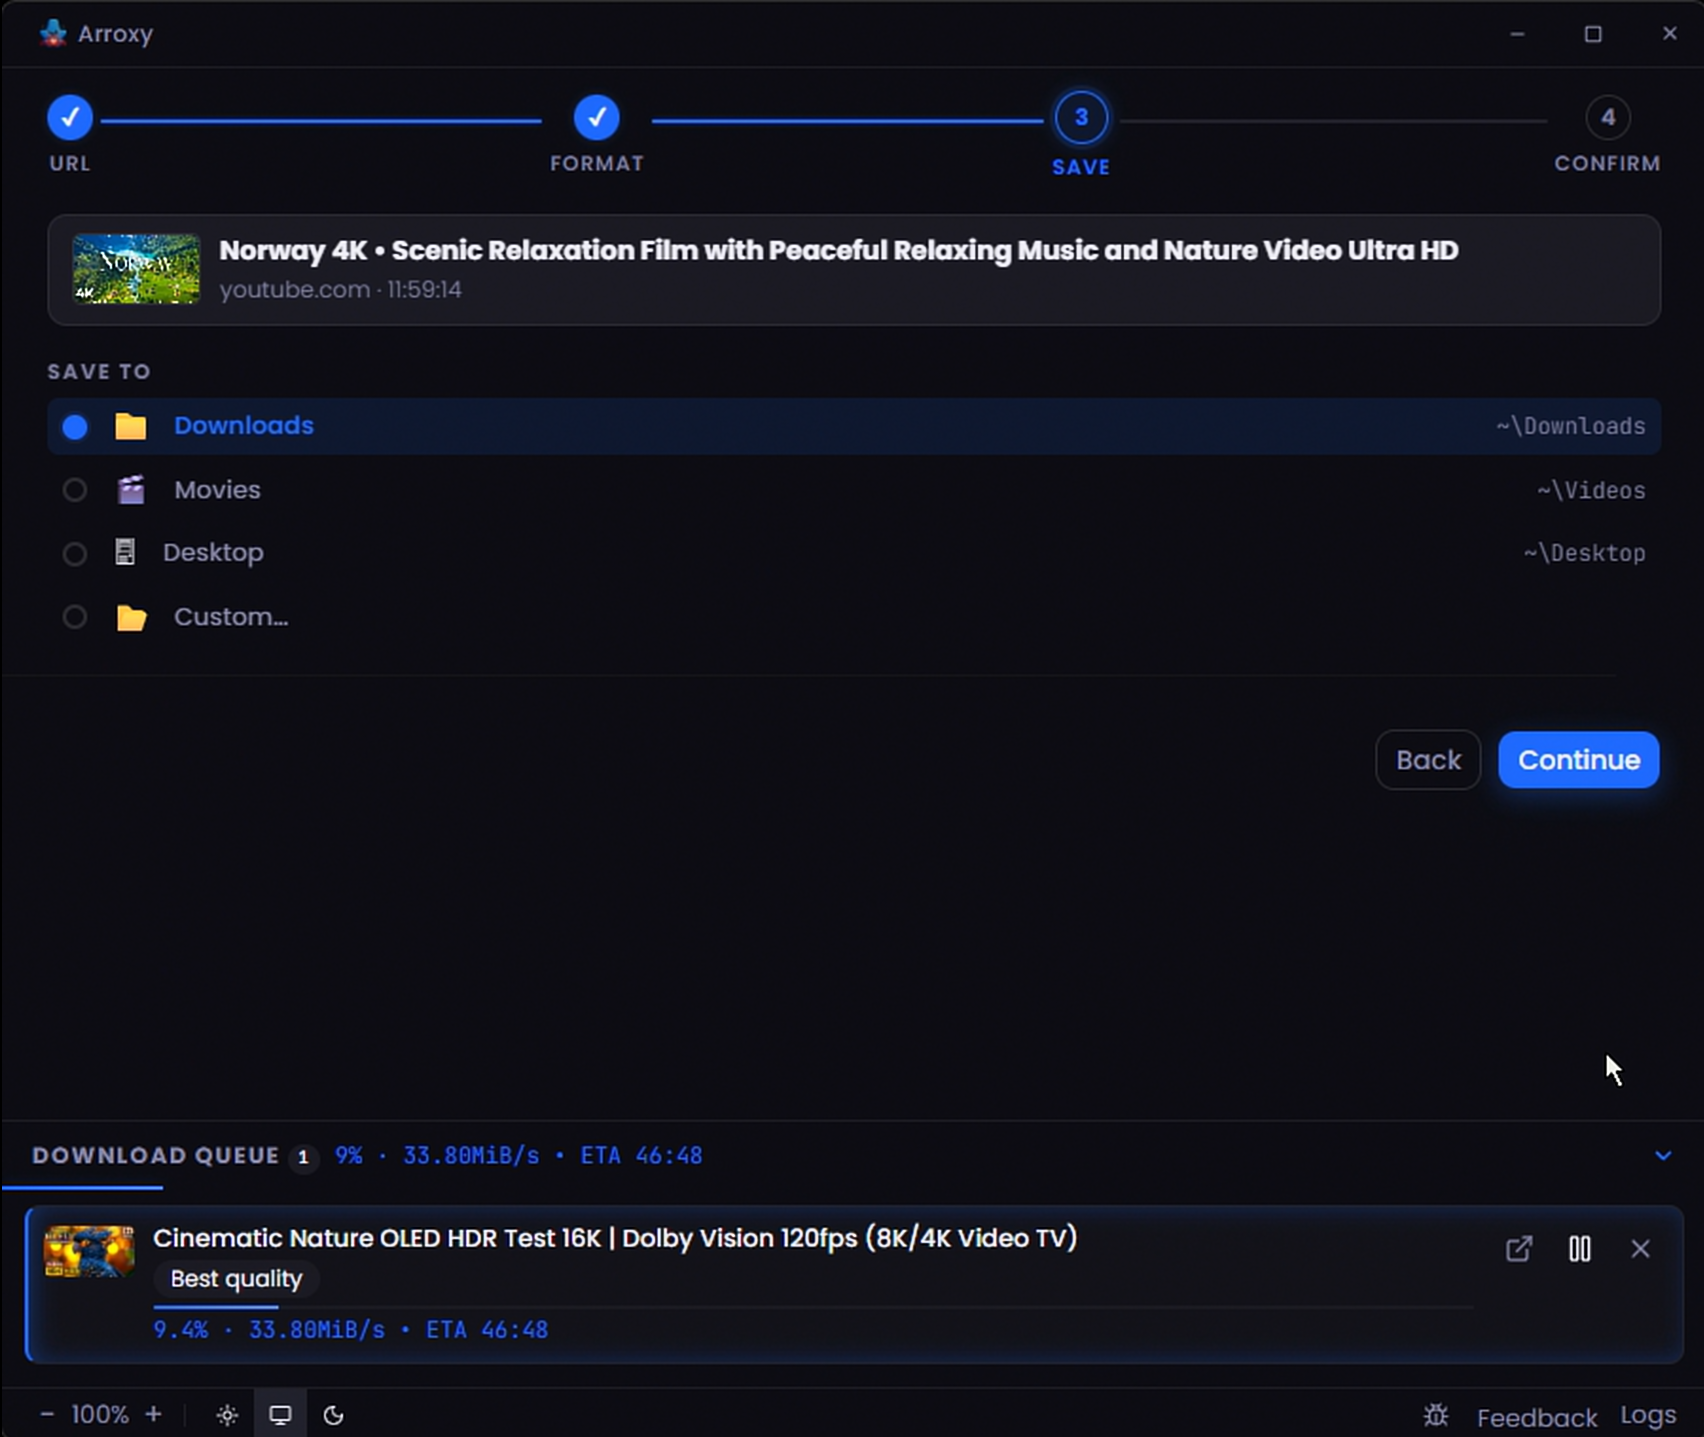This screenshot has width=1704, height=1437.
Task: Click the ~\Videos path text
Action: coord(1591,490)
